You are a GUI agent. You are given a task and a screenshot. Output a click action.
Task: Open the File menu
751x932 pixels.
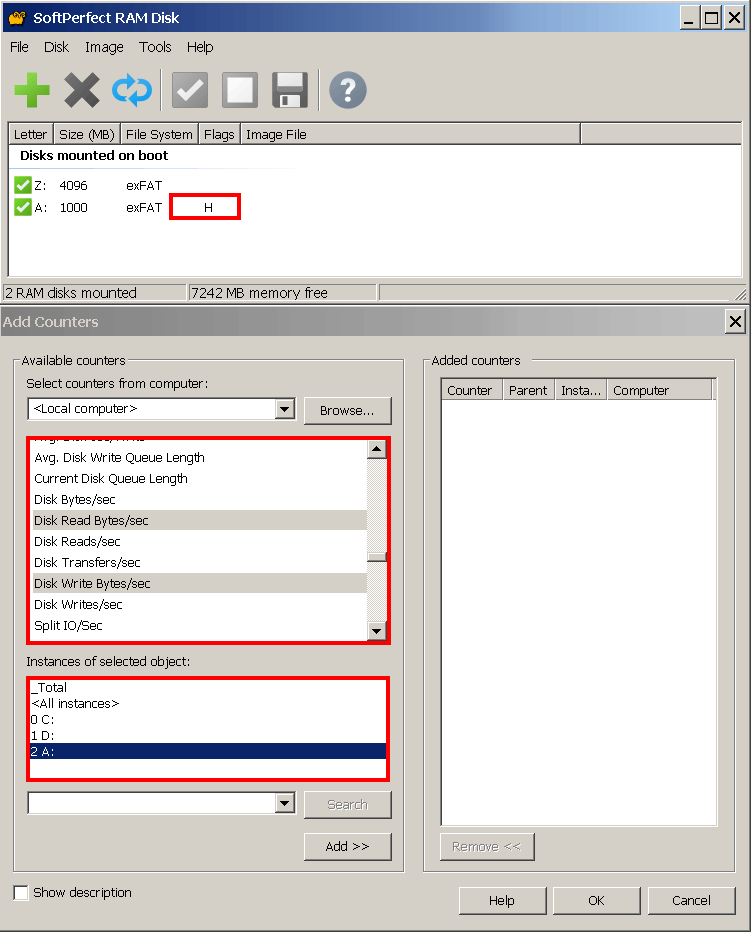[x=19, y=47]
